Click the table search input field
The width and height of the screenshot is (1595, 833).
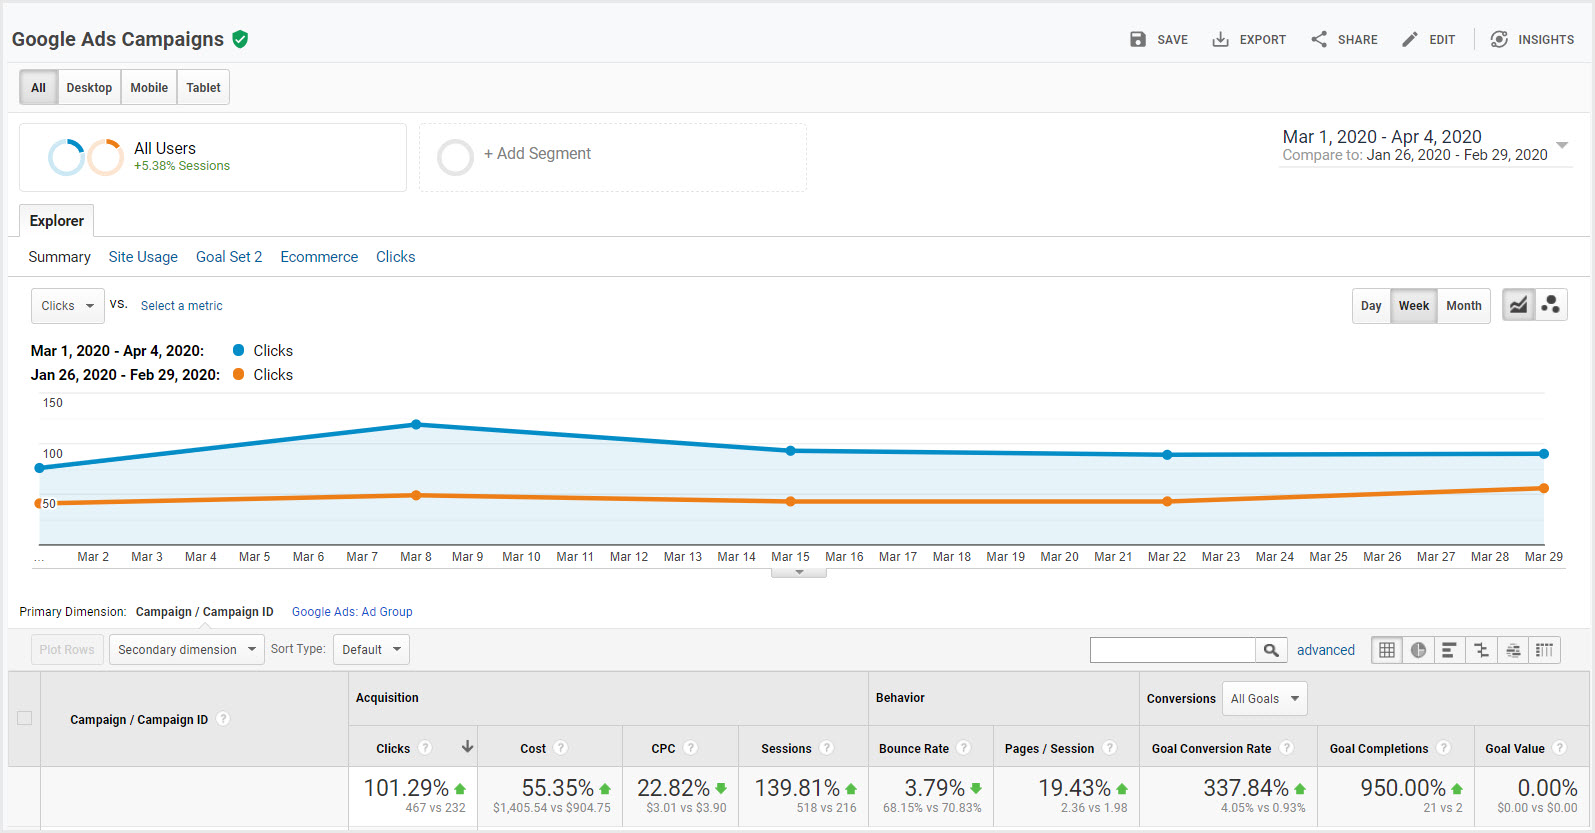tap(1173, 650)
